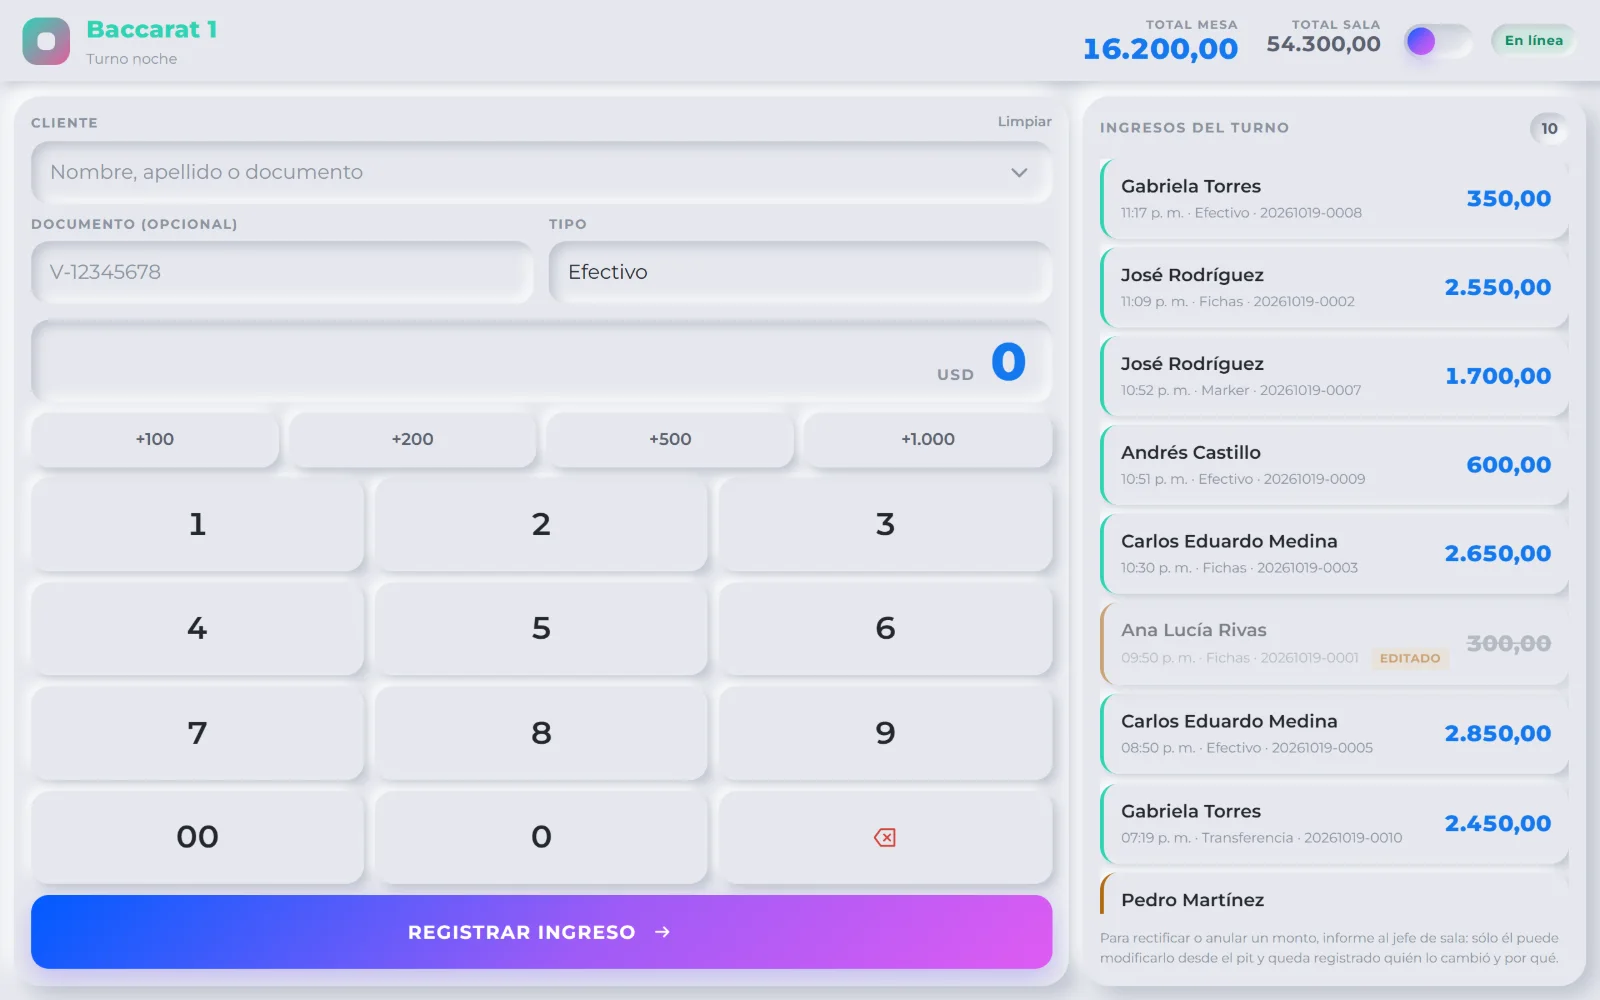Select Andrés Castillo 600,00 entry

1334,465
